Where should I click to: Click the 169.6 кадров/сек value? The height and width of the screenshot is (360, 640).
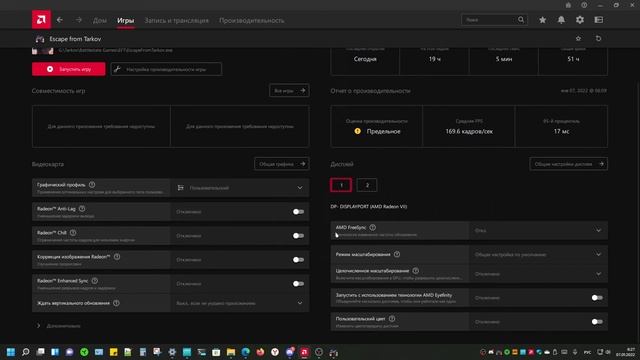(x=469, y=131)
